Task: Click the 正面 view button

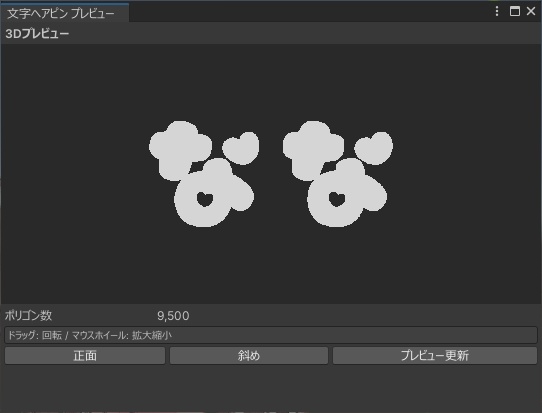Action: (x=85, y=356)
